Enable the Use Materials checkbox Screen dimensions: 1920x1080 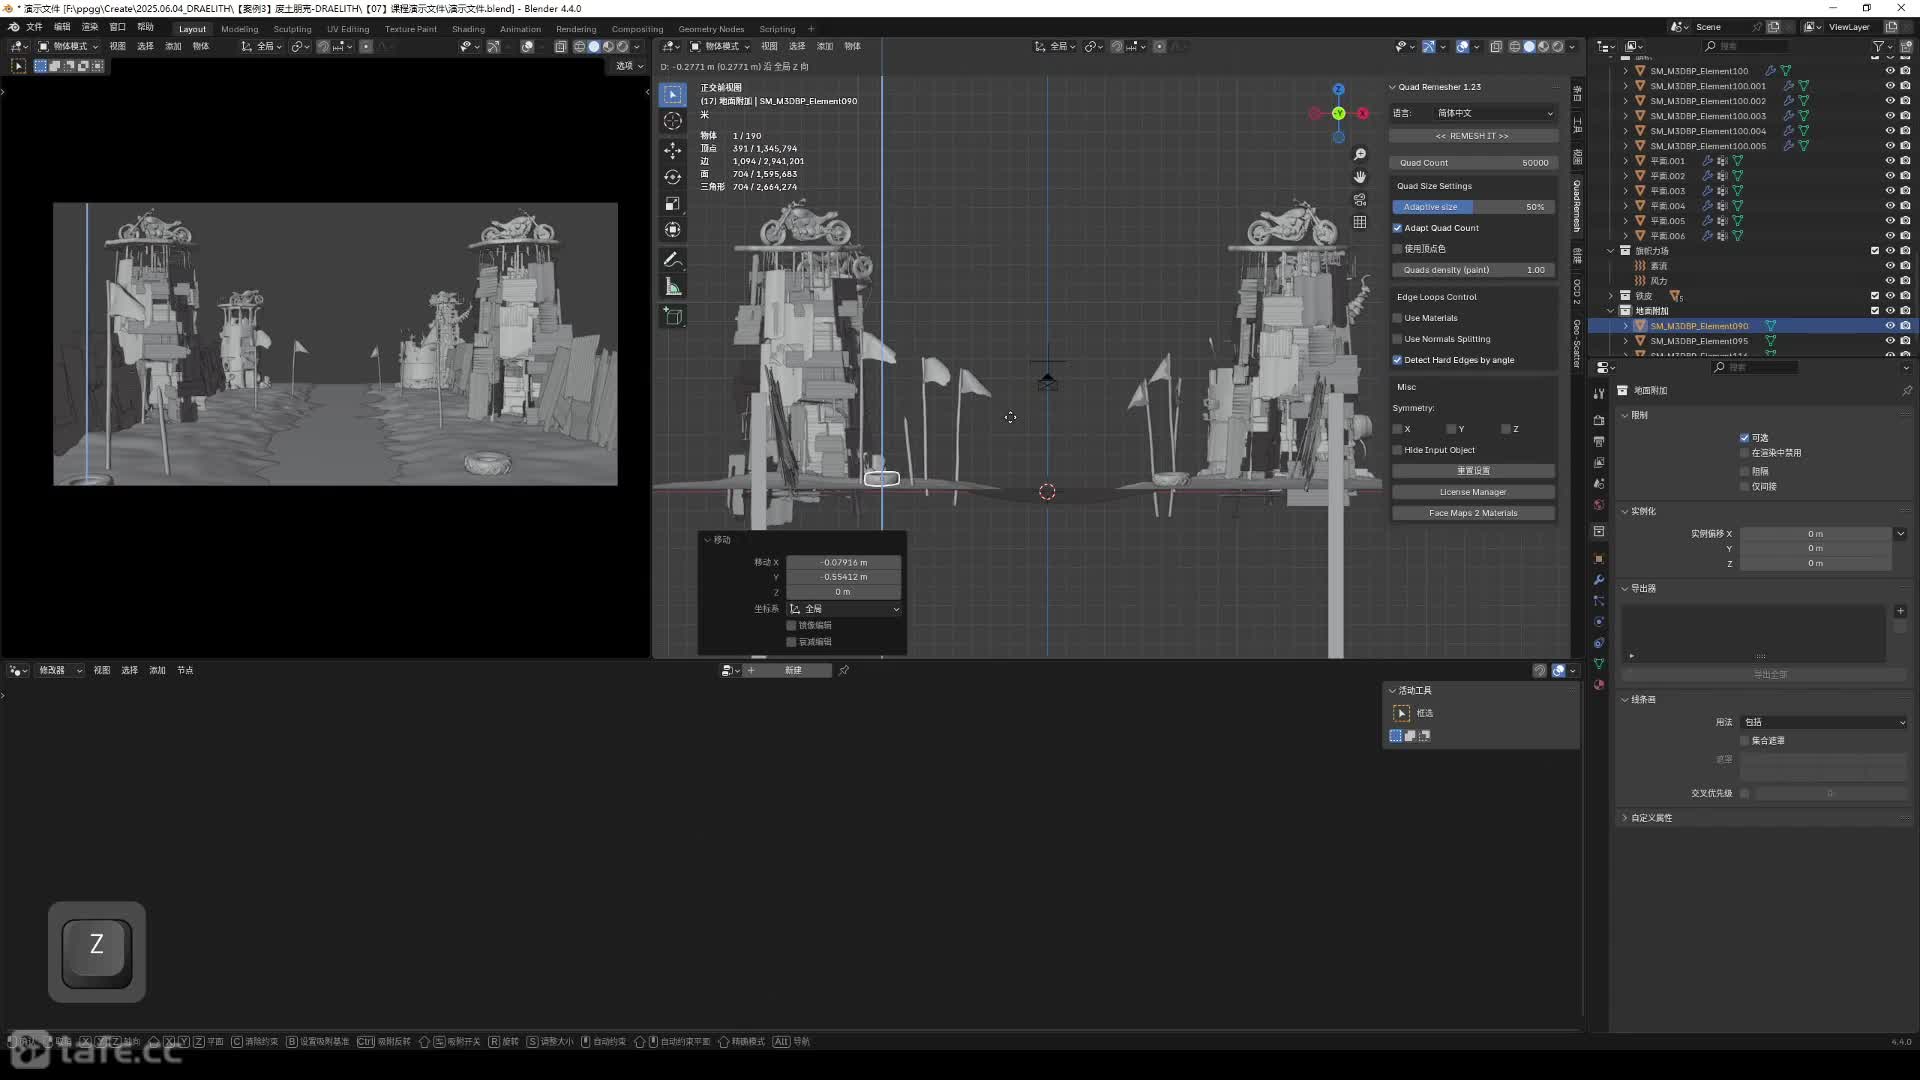[x=1398, y=318]
